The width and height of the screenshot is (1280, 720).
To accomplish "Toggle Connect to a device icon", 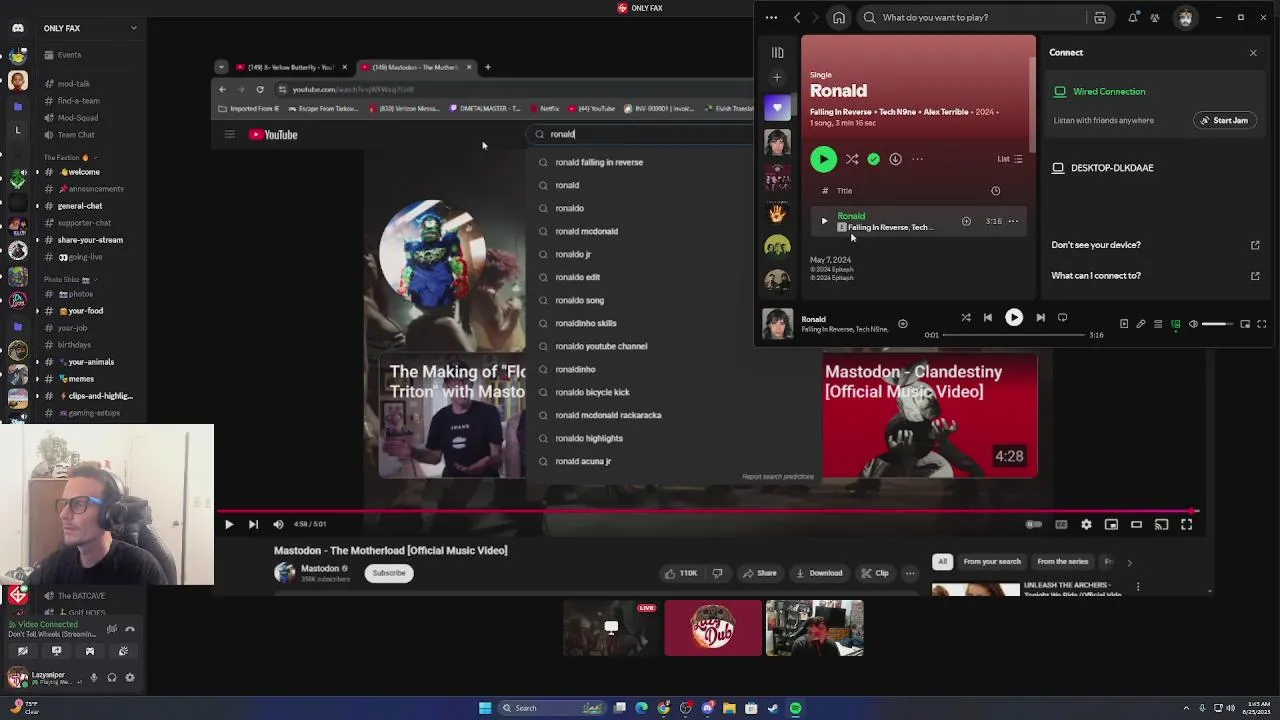I will (1175, 324).
